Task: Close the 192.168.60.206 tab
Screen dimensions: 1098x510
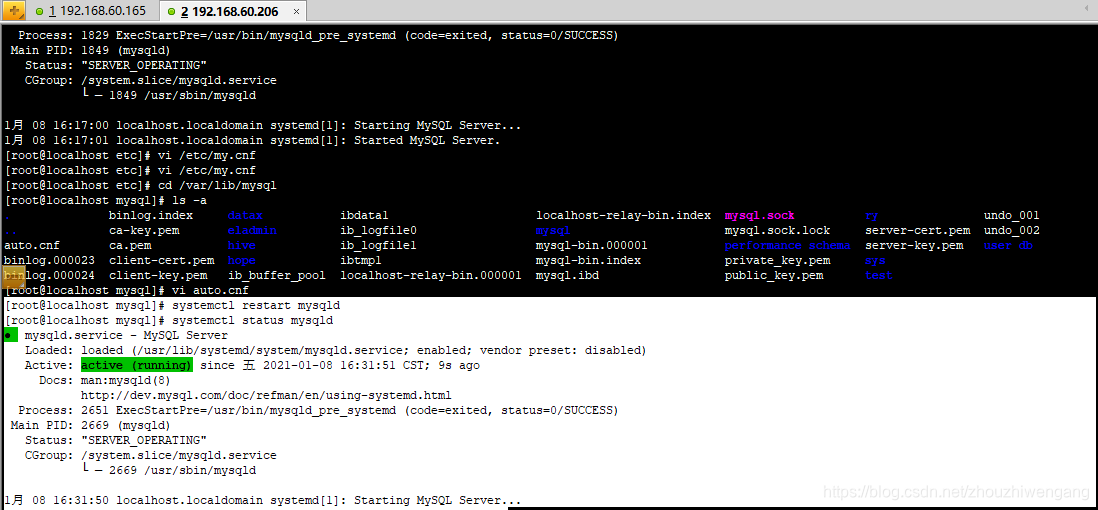Action: coord(296,12)
